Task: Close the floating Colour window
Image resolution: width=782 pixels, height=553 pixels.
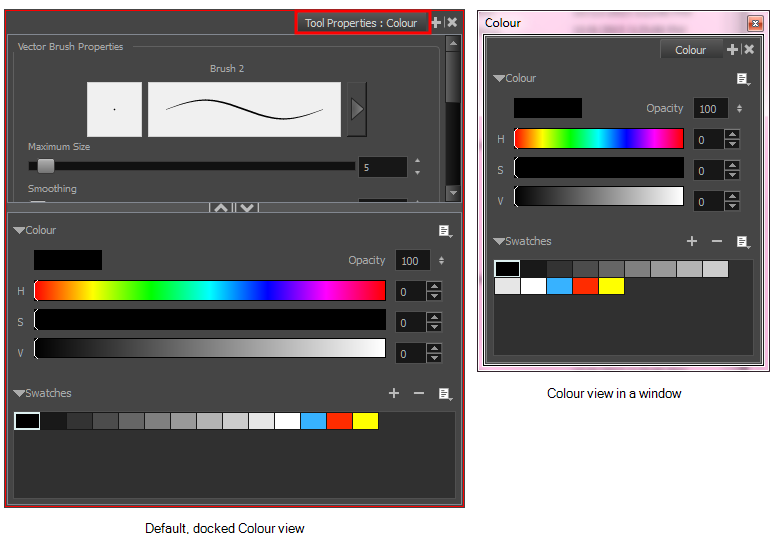Action: [x=755, y=23]
